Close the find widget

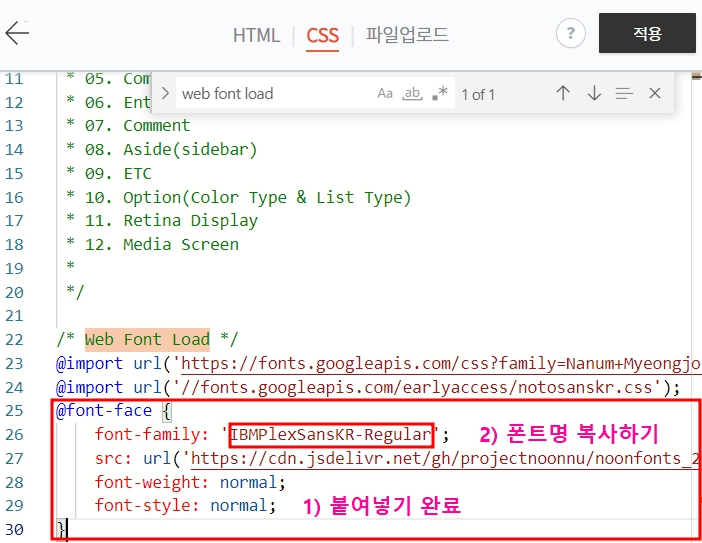pos(655,93)
